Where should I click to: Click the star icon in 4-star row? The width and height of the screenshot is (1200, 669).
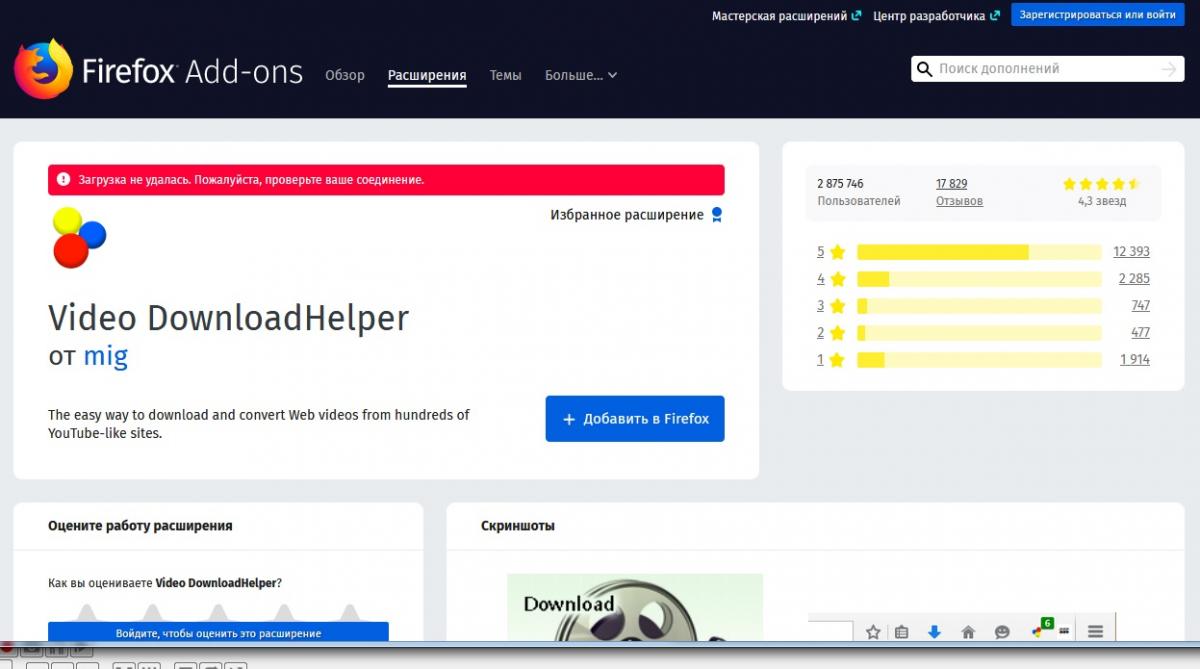tap(838, 279)
